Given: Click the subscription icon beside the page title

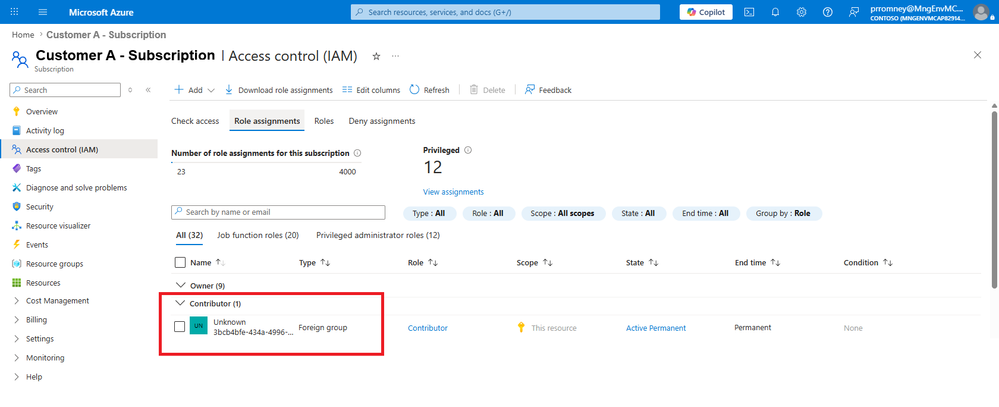Looking at the screenshot, I should coord(20,60).
